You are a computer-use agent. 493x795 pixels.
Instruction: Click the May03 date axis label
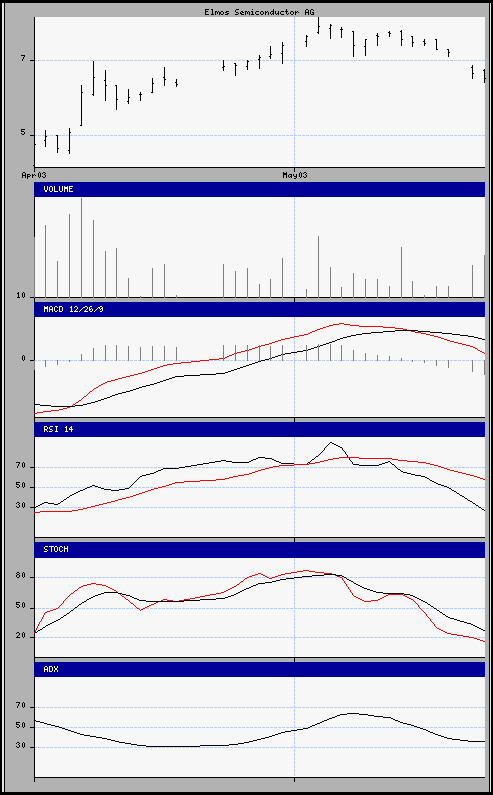point(295,175)
